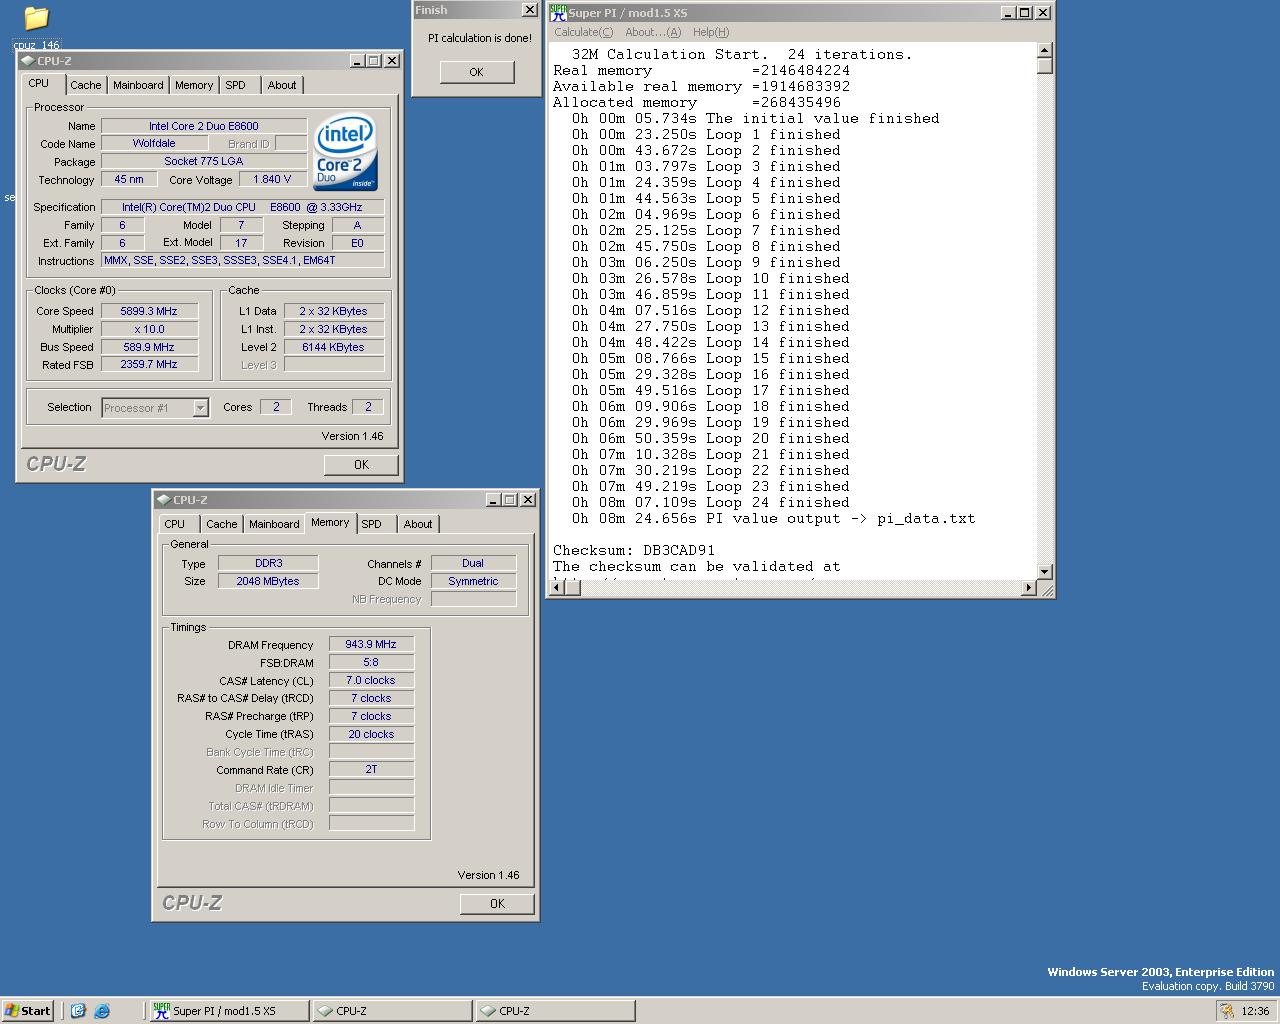Click DC Mode value Symmetric
Viewport: 1280px width, 1024px height.
[473, 582]
